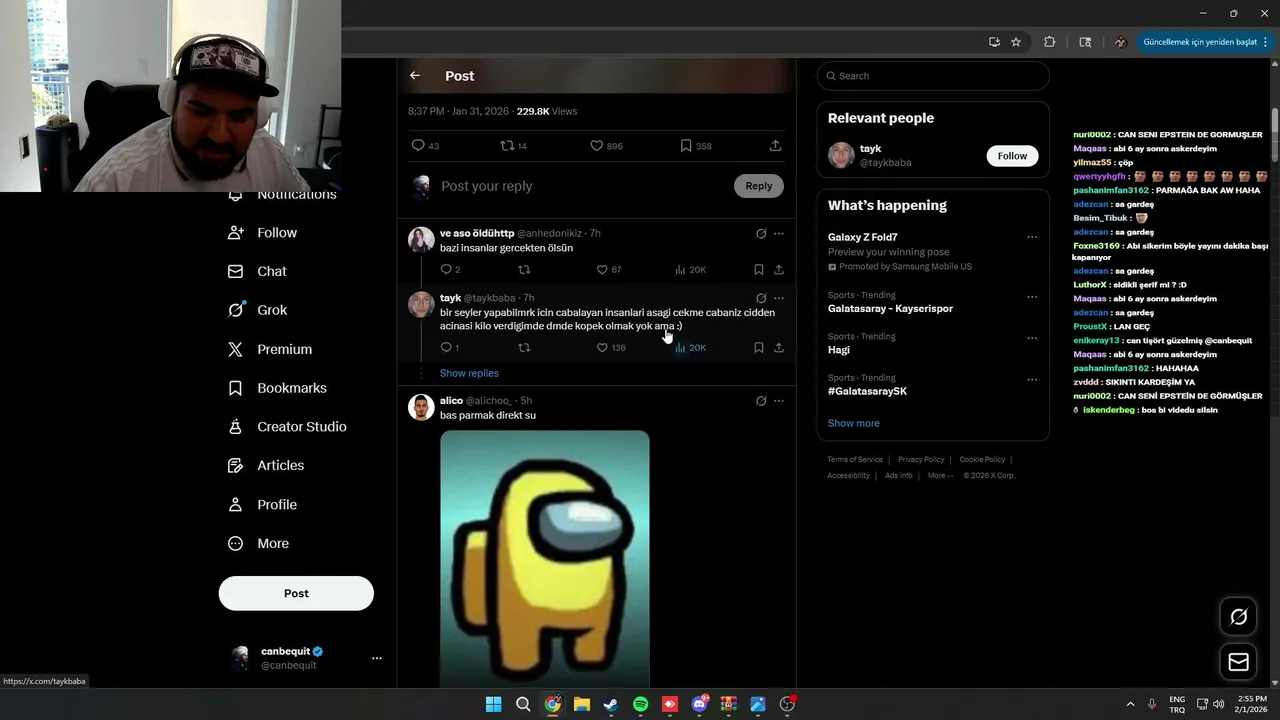Image resolution: width=1280 pixels, height=720 pixels.
Task: Share the main post via share icon
Action: coord(775,146)
